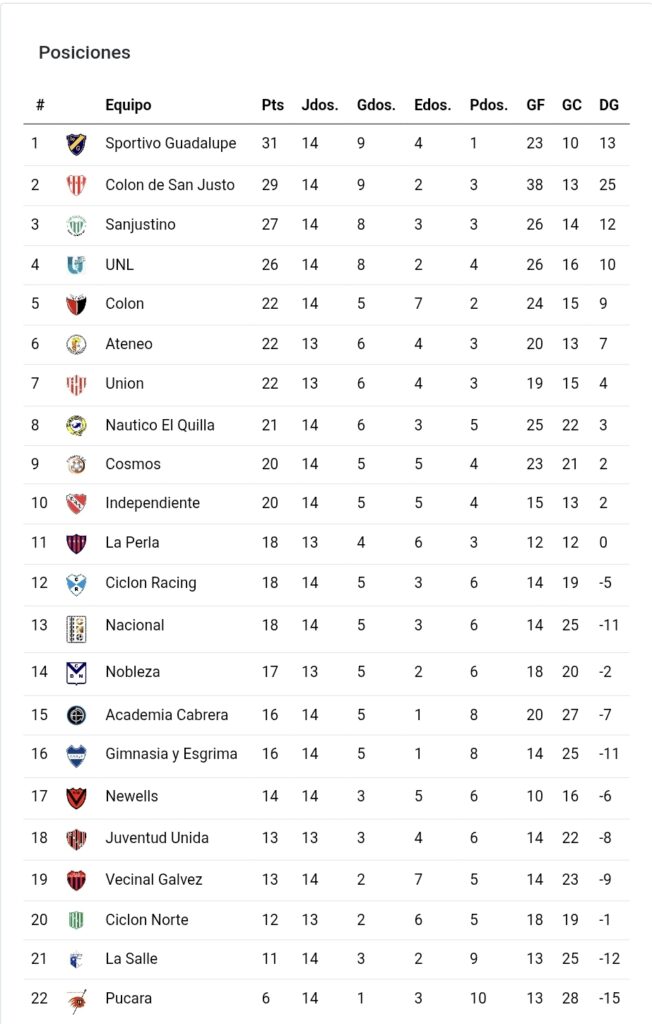Open the Sanjustino team name
This screenshot has height=1024, width=652.
tap(140, 225)
